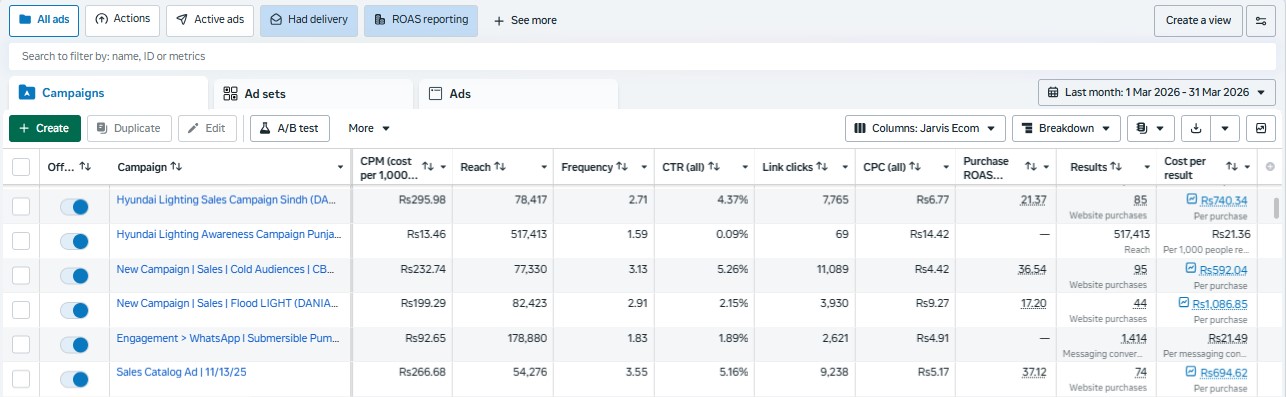Click See more views
The image size is (1286, 397).
click(x=526, y=20)
